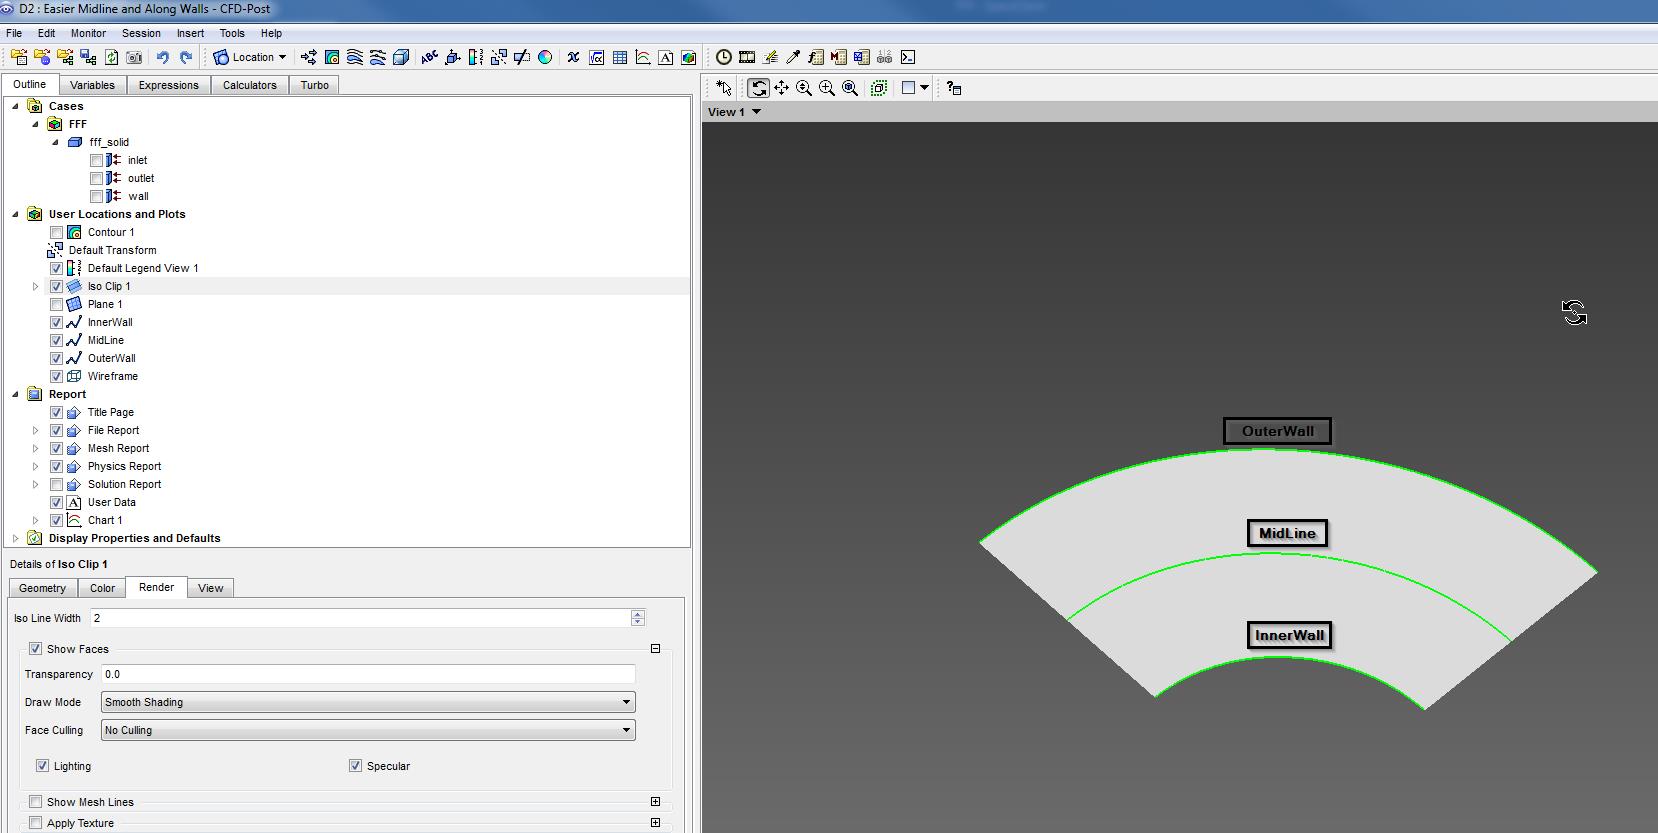The image size is (1658, 833).
Task: Enable Contour 1 visibility checkbox
Action: click(x=57, y=232)
